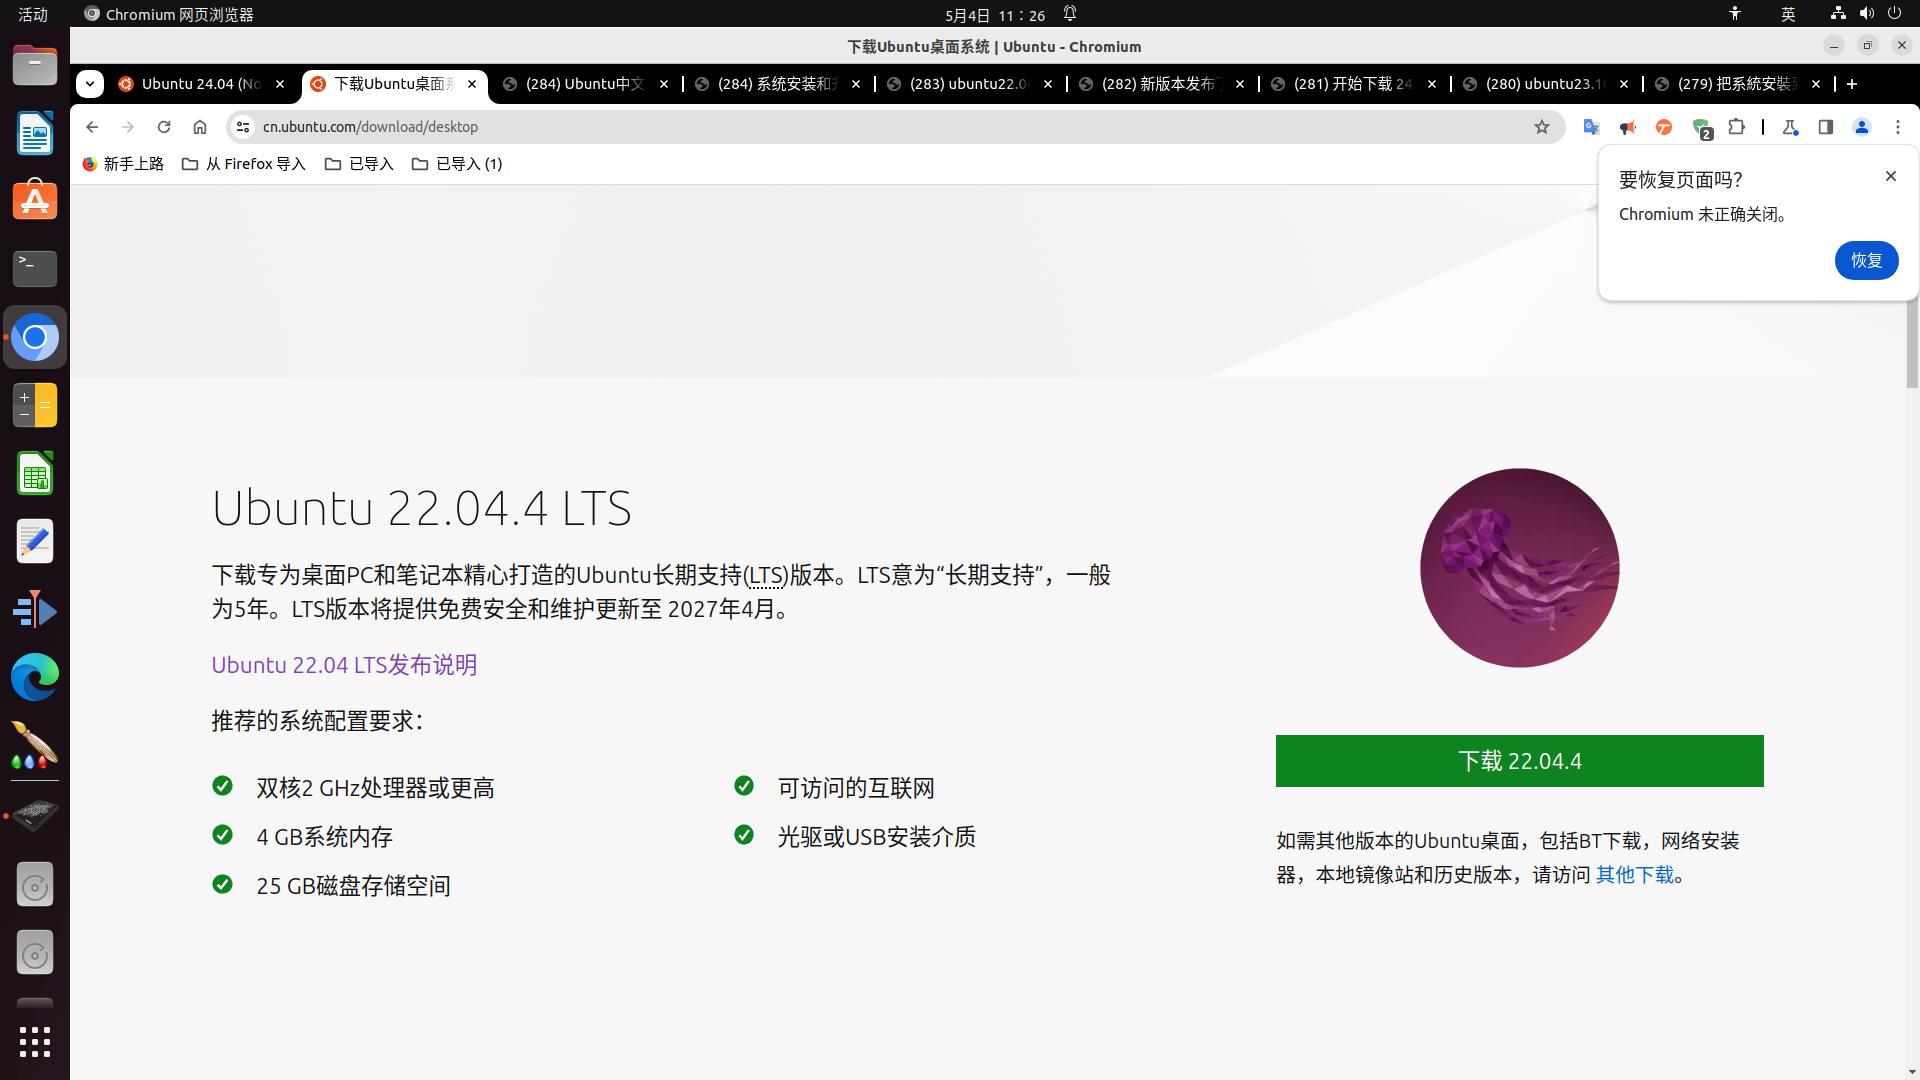This screenshot has width=1920, height=1080.
Task: Click the scrollbar down arrow
Action: (x=1912, y=1072)
